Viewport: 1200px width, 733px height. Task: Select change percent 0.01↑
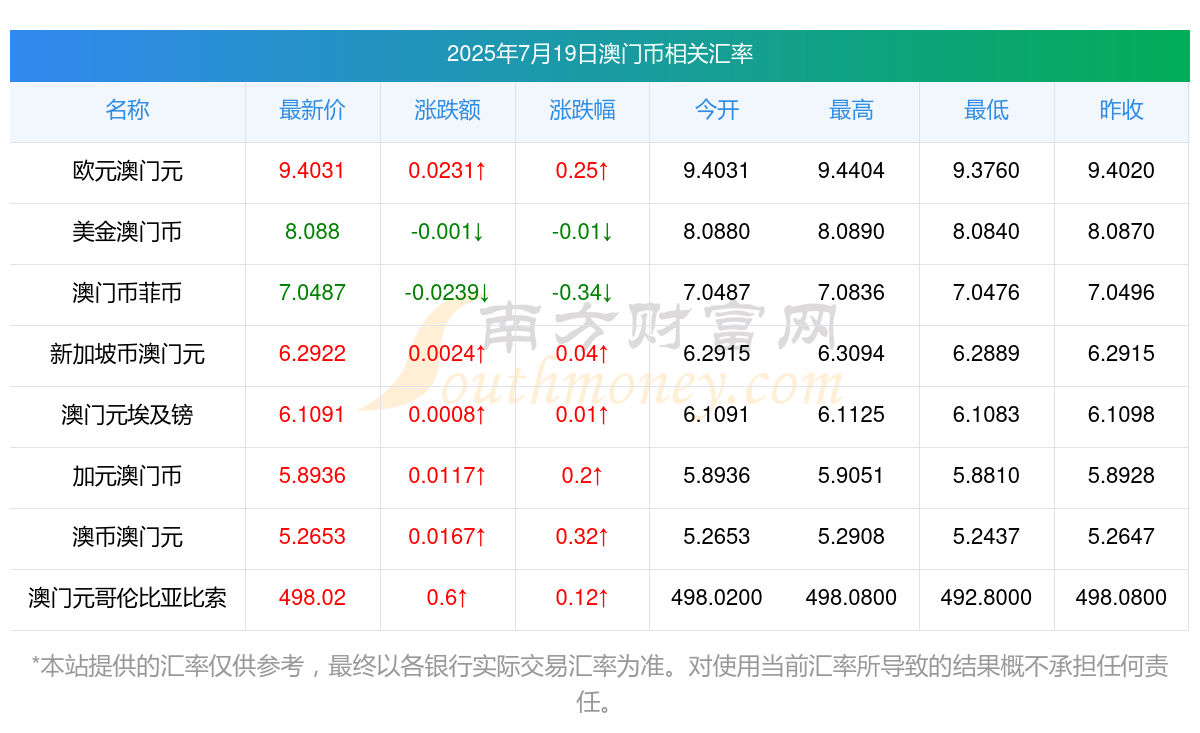click(x=583, y=415)
